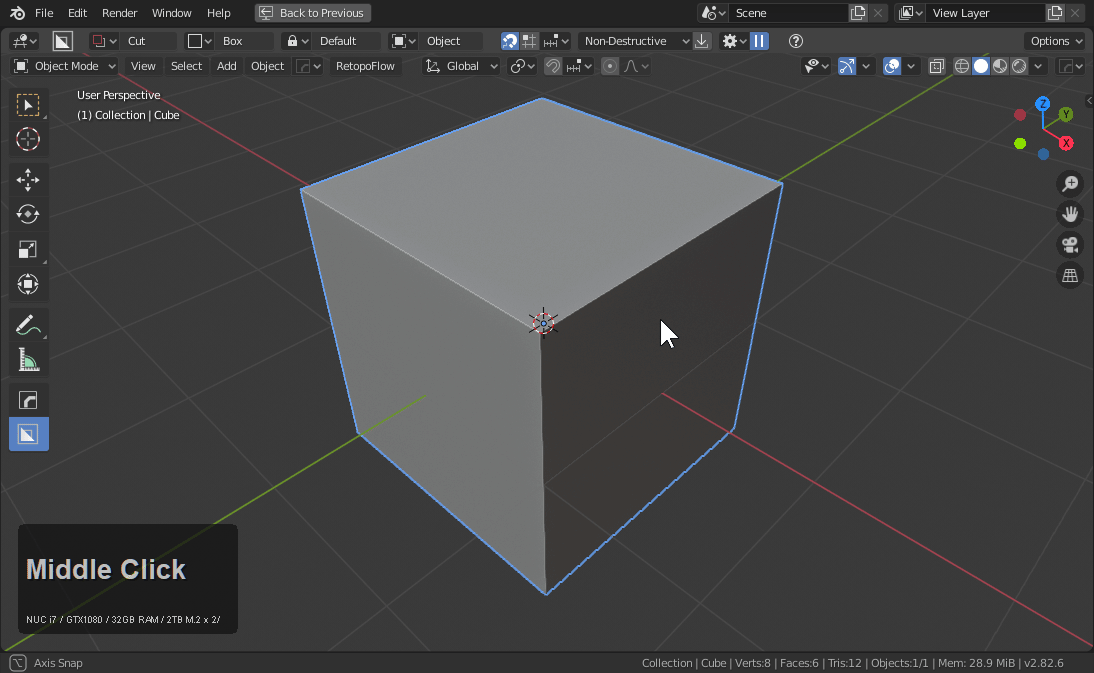Pick the Annotate pencil tool
This screenshot has width=1094, height=673.
(x=28, y=325)
